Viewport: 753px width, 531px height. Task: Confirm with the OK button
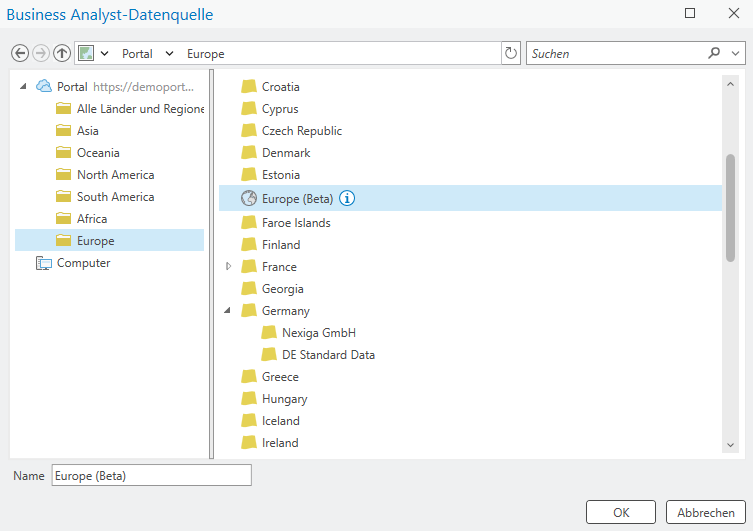[621, 512]
